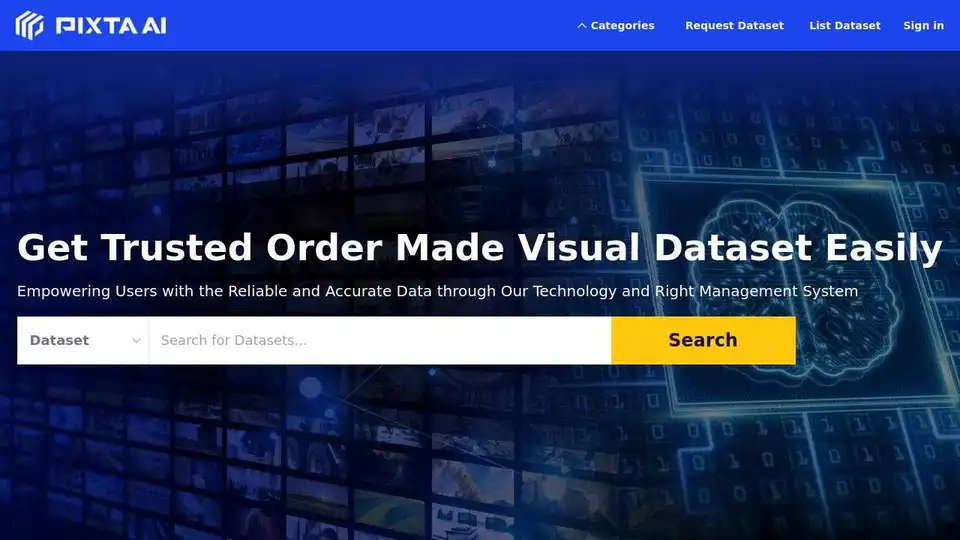Click the chevron in the Dataset selector
The height and width of the screenshot is (540, 960).
136,341
